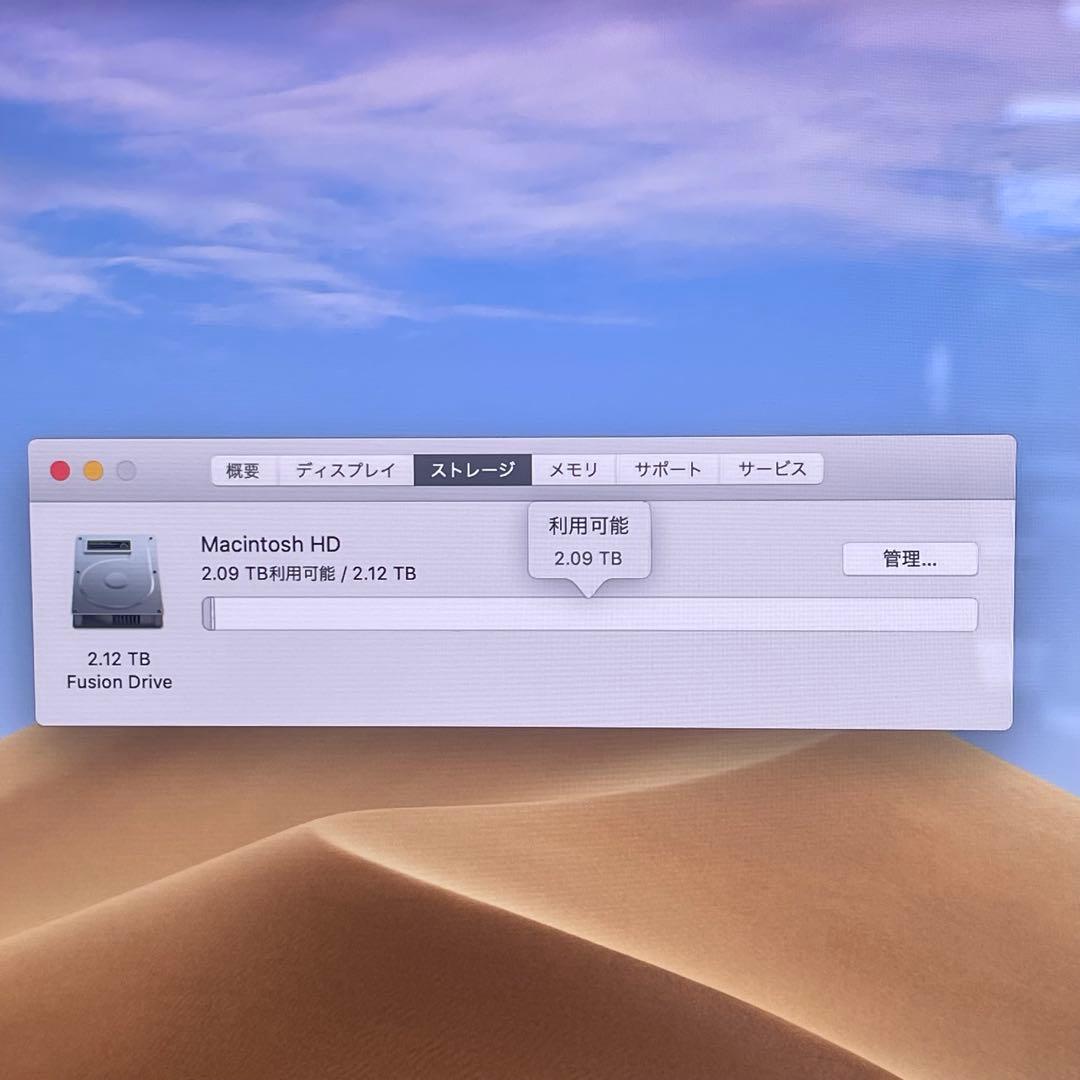Click the red close window button

(60, 469)
